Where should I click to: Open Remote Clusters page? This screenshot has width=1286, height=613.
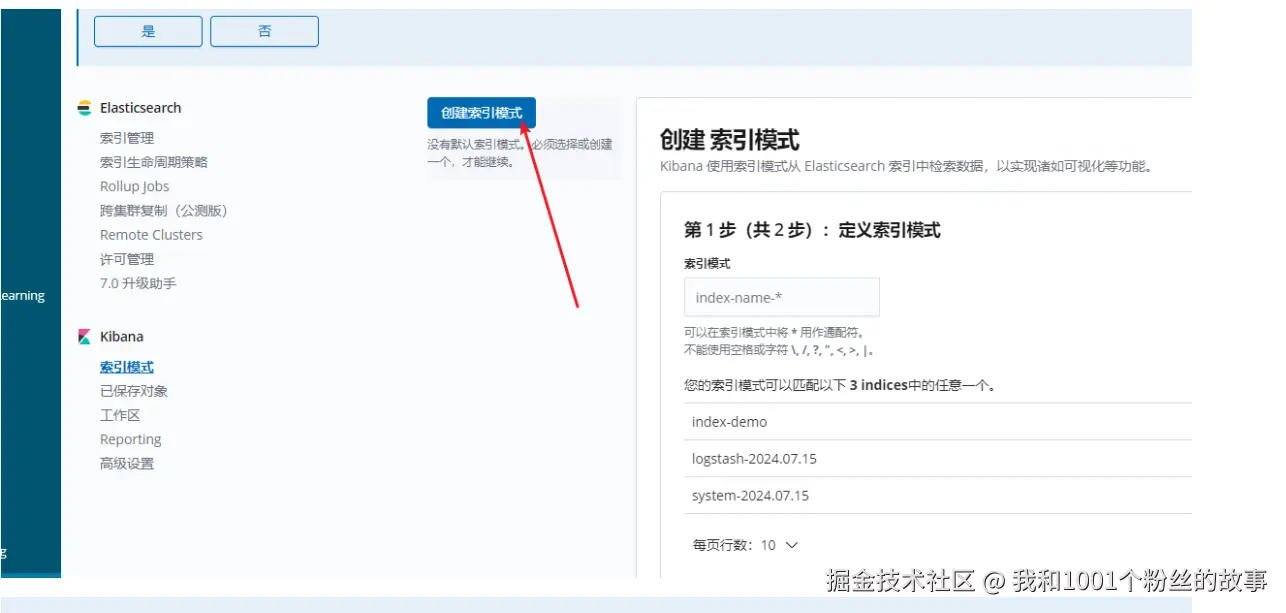pyautogui.click(x=151, y=235)
